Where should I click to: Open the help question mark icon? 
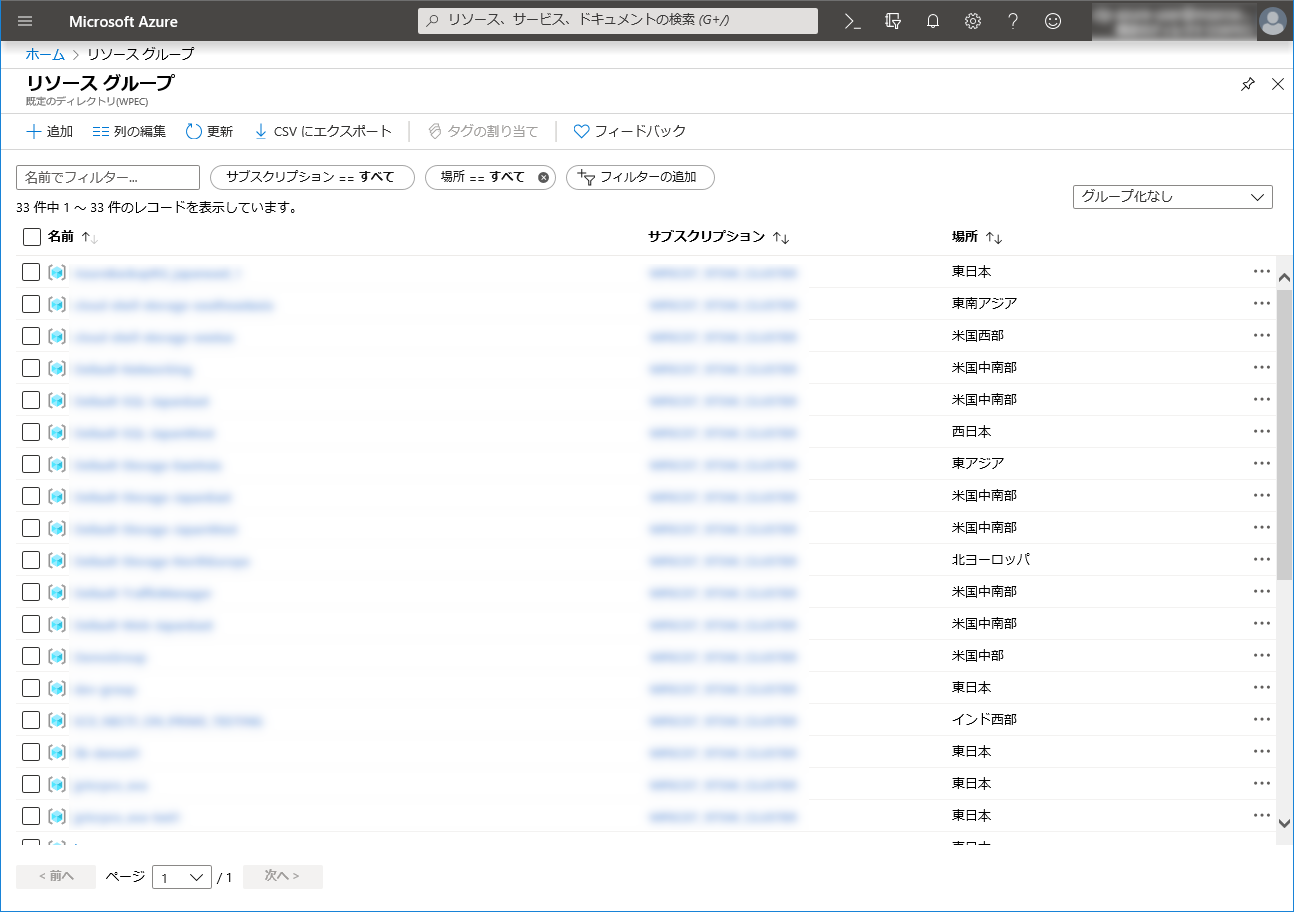[x=1013, y=21]
